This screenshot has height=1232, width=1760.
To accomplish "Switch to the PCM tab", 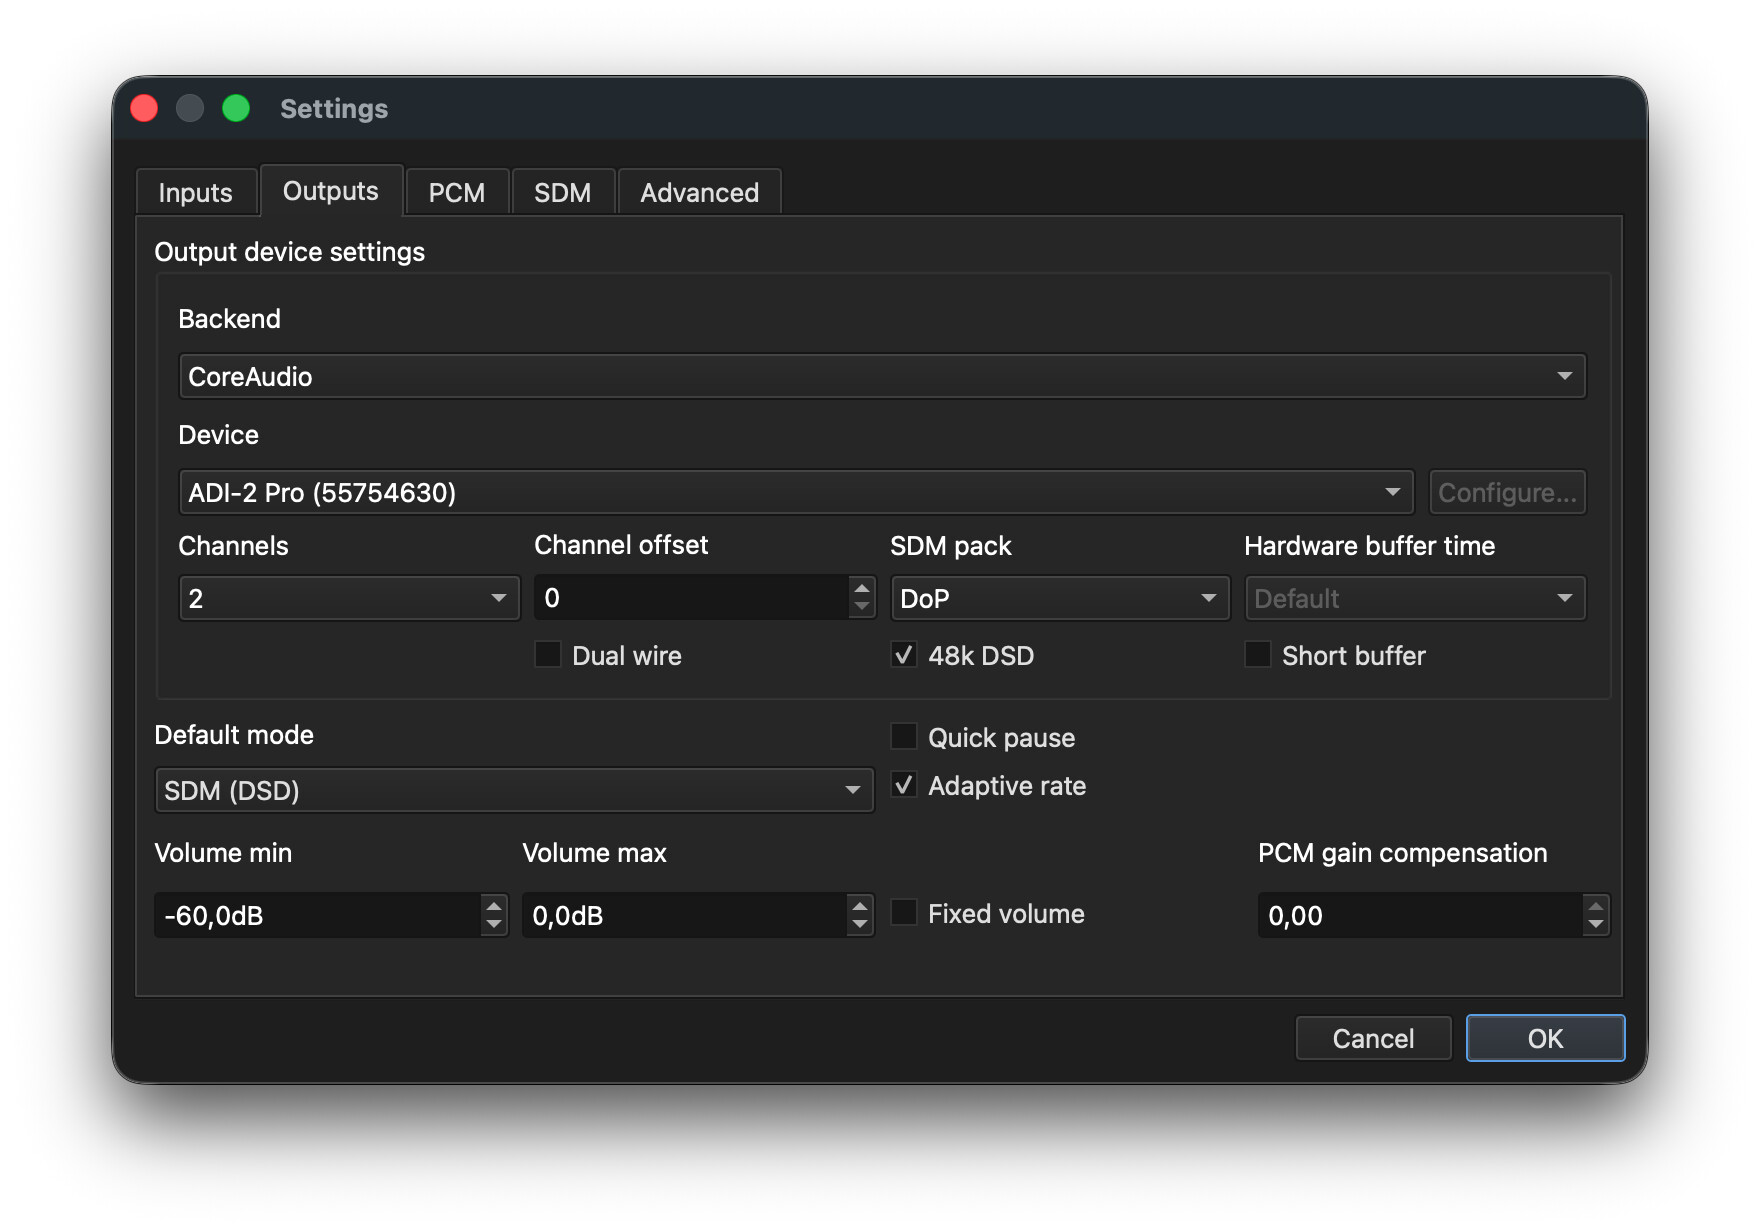I will pos(456,192).
